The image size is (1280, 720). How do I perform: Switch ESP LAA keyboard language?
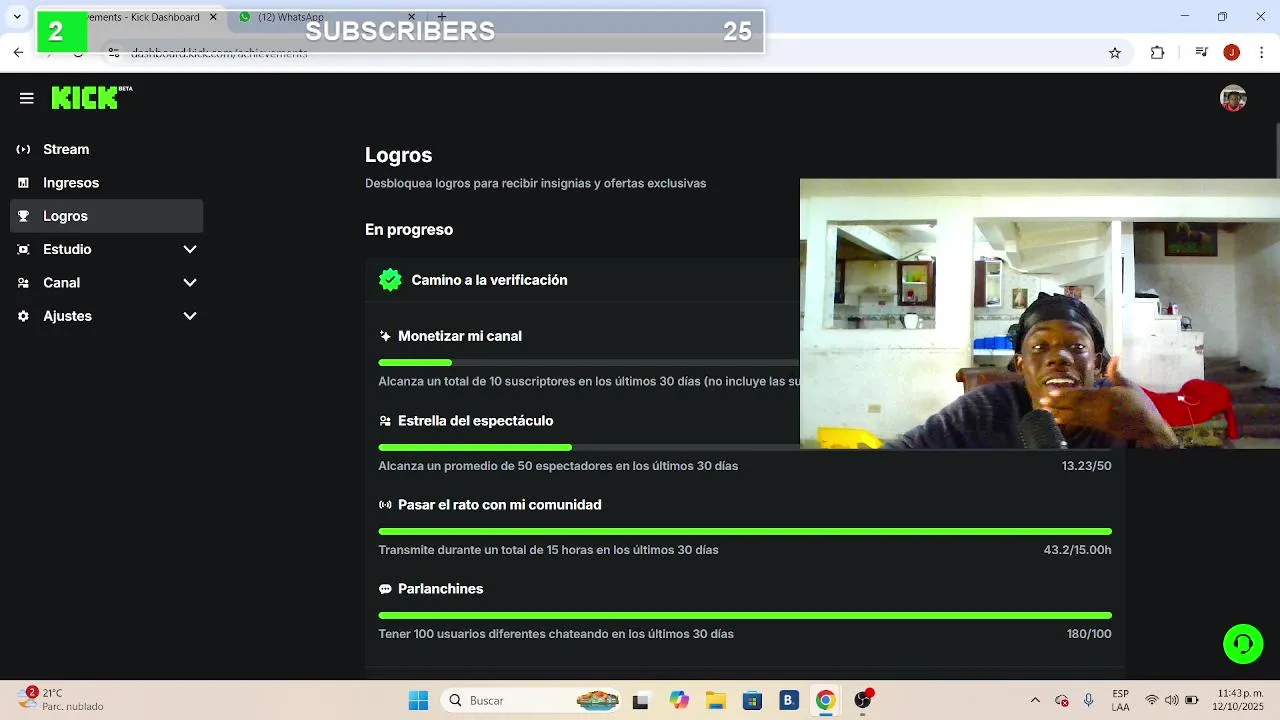coord(1120,700)
